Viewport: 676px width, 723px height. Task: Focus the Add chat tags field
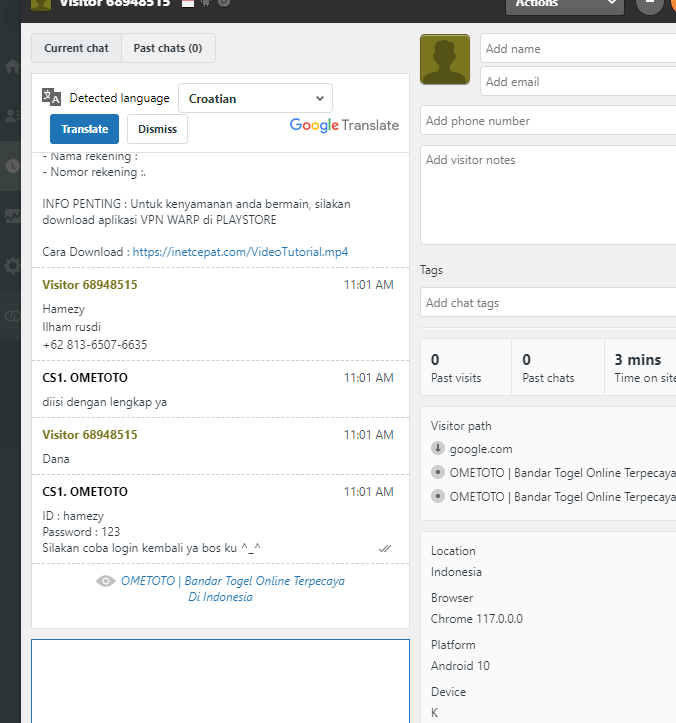(x=548, y=302)
